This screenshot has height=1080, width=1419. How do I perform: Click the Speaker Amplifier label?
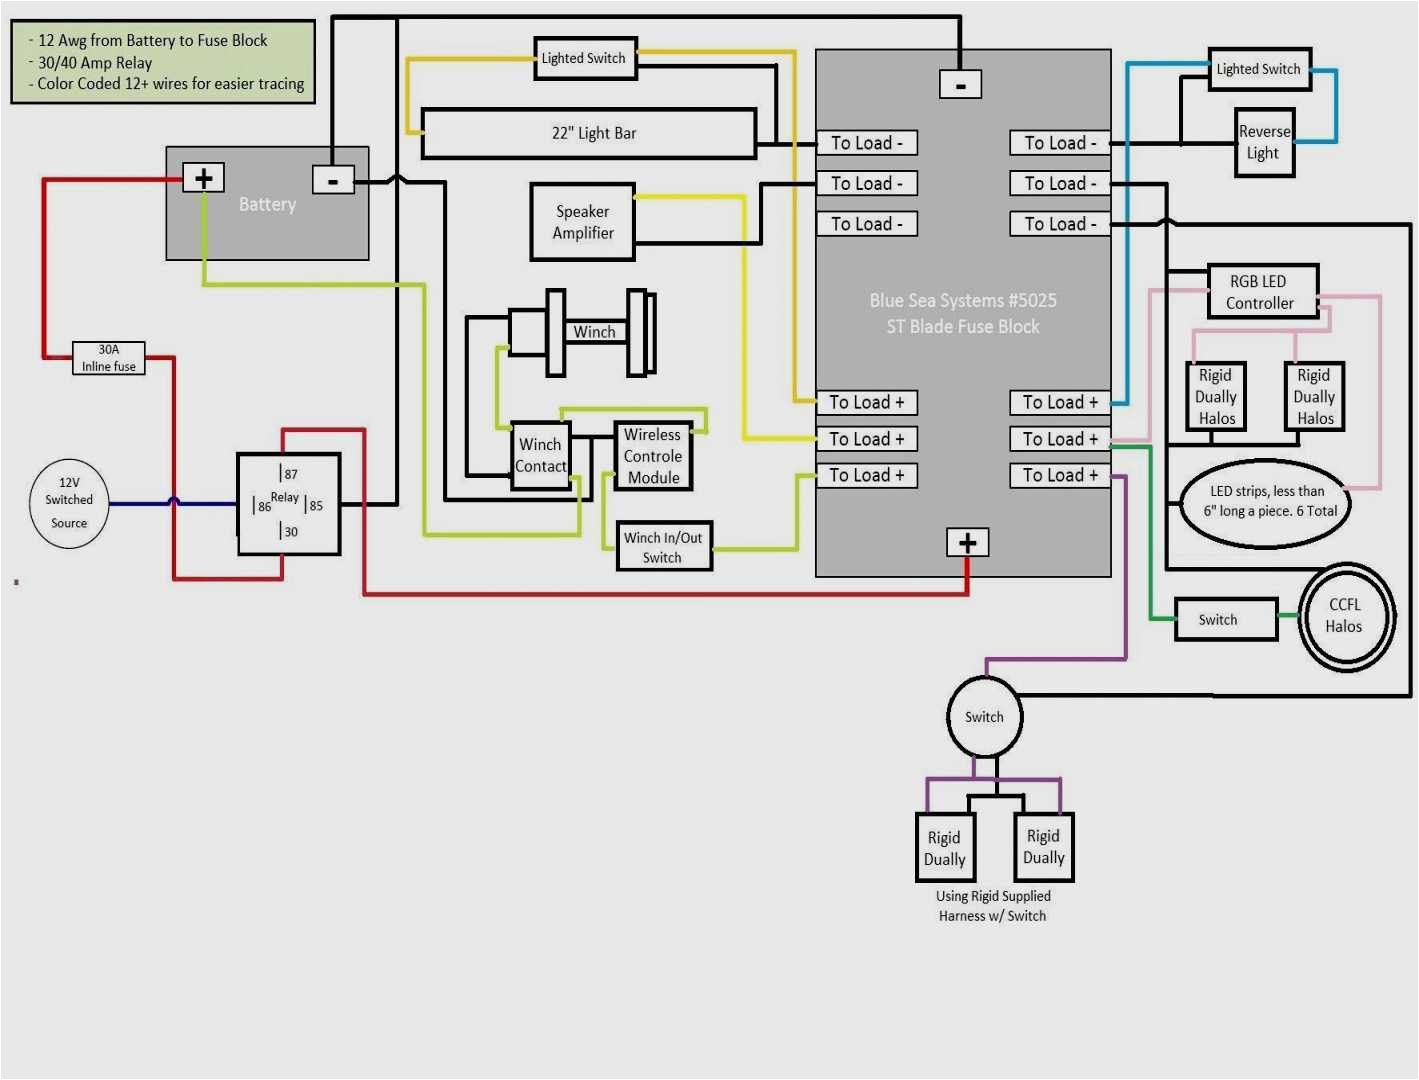(x=583, y=222)
